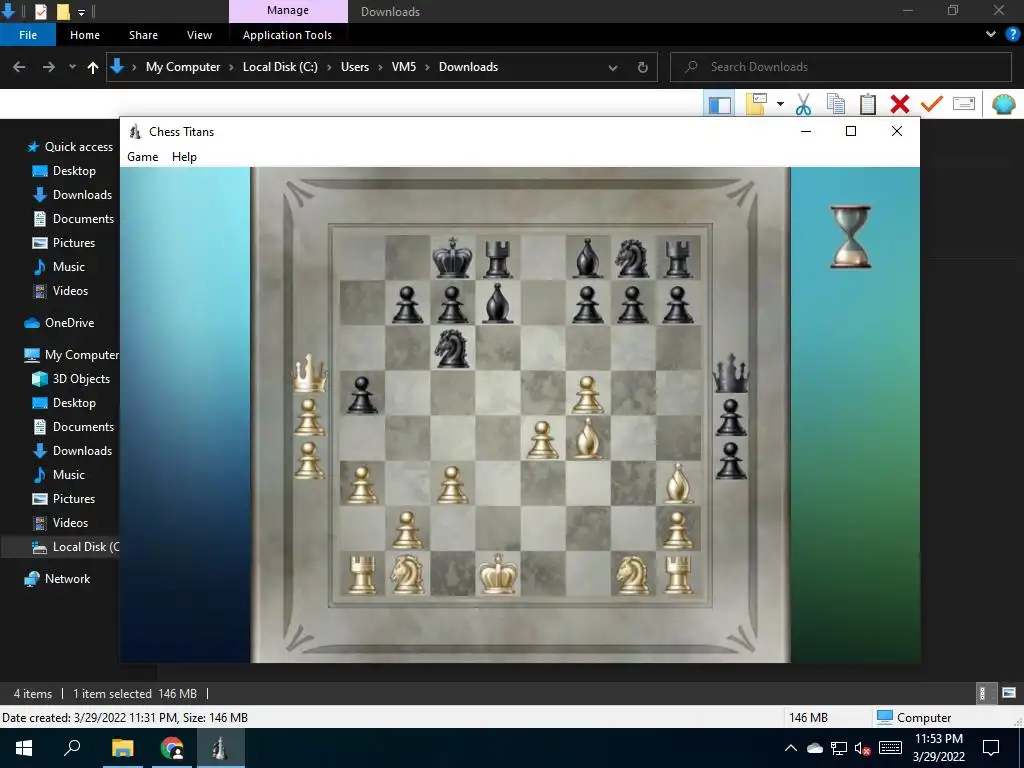Click the blue shell icon in toolbar
The image size is (1024, 768).
1004,104
